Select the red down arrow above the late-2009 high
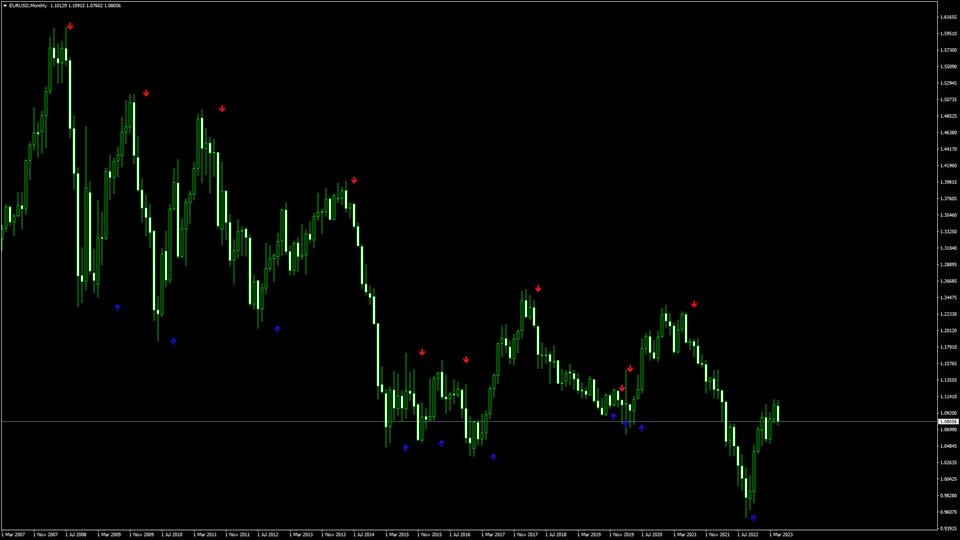The width and height of the screenshot is (960, 540). click(x=146, y=93)
